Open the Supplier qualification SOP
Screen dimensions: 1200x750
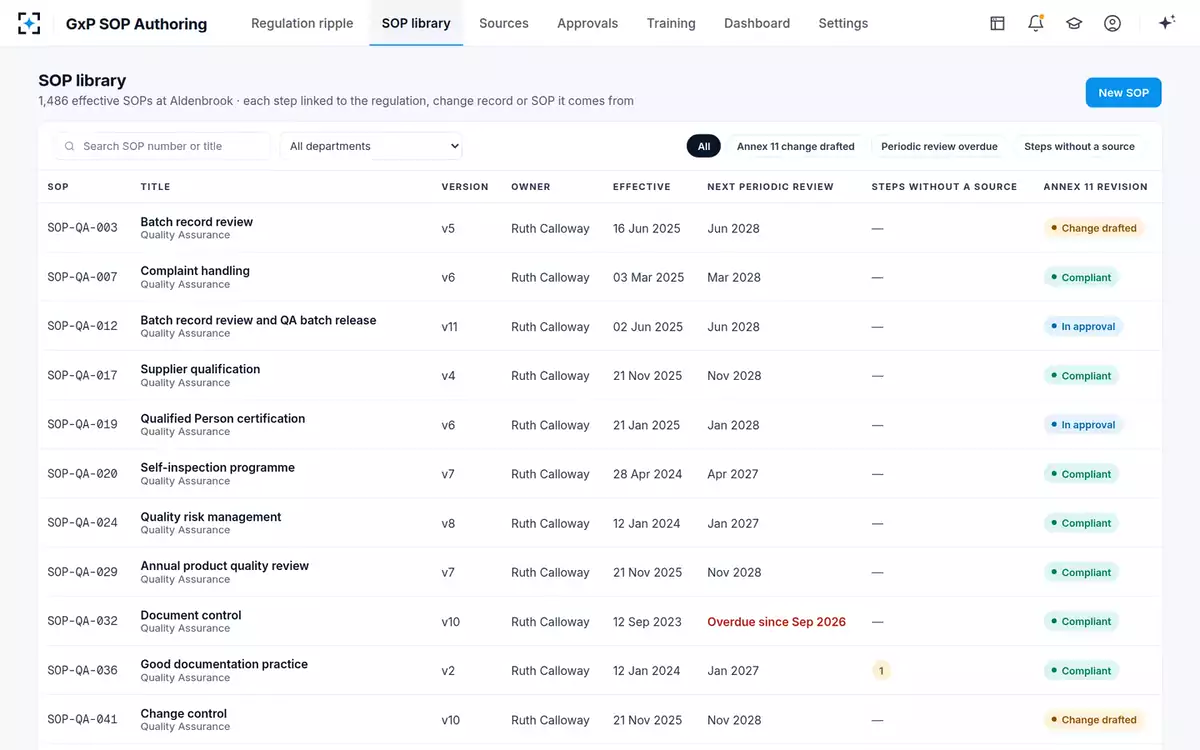(x=200, y=369)
